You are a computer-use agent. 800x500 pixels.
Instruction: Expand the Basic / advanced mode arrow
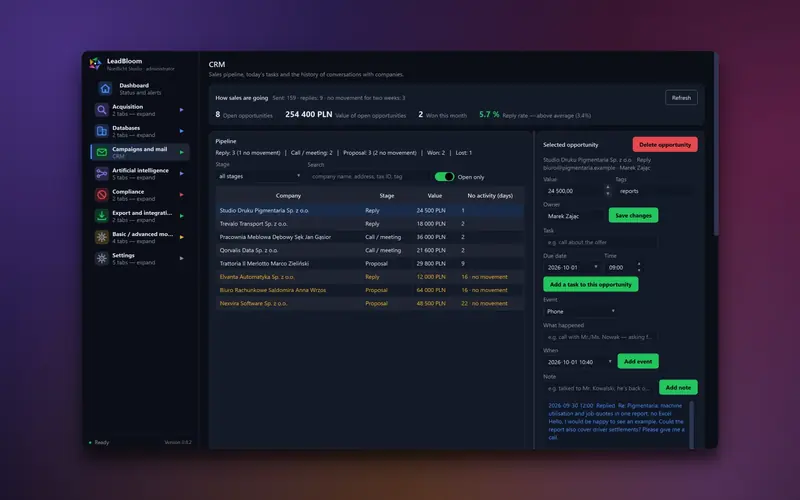181,237
